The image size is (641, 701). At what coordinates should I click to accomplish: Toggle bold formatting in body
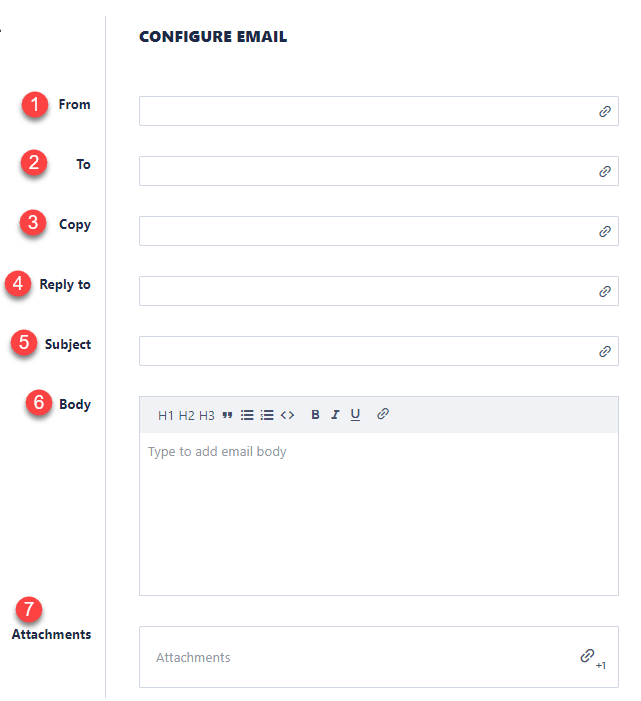(315, 415)
